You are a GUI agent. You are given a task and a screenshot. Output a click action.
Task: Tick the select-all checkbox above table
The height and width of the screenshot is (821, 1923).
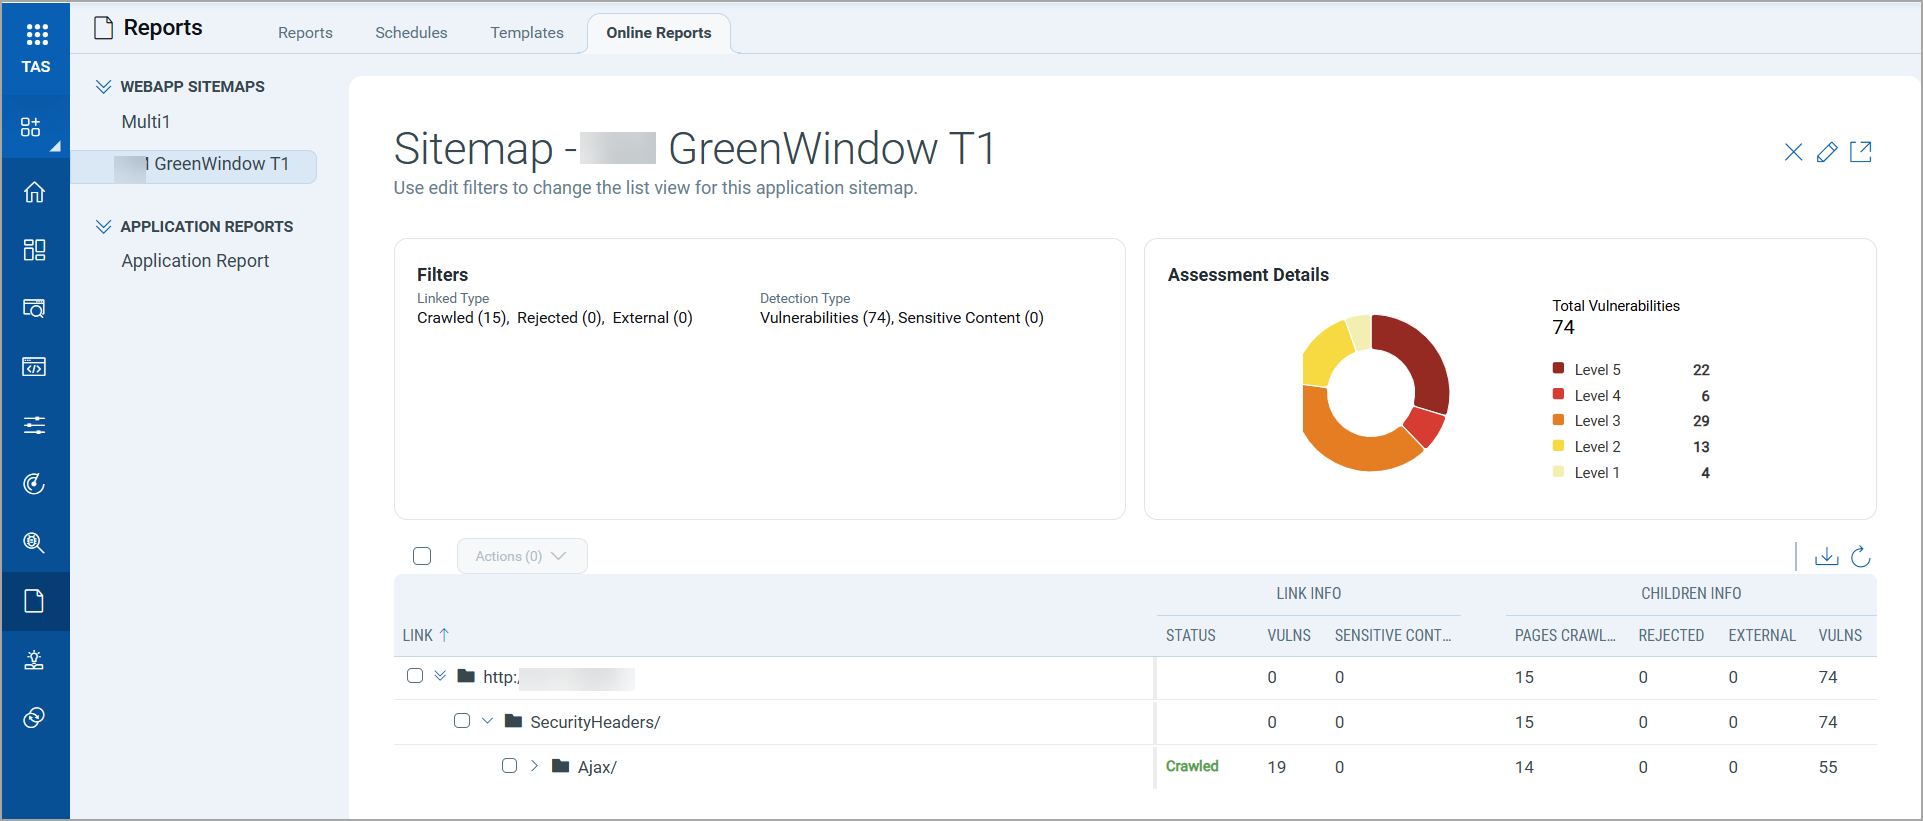tap(422, 556)
